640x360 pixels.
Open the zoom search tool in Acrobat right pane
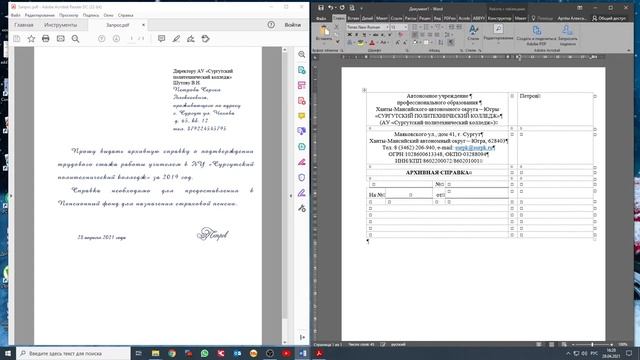tap(302, 55)
